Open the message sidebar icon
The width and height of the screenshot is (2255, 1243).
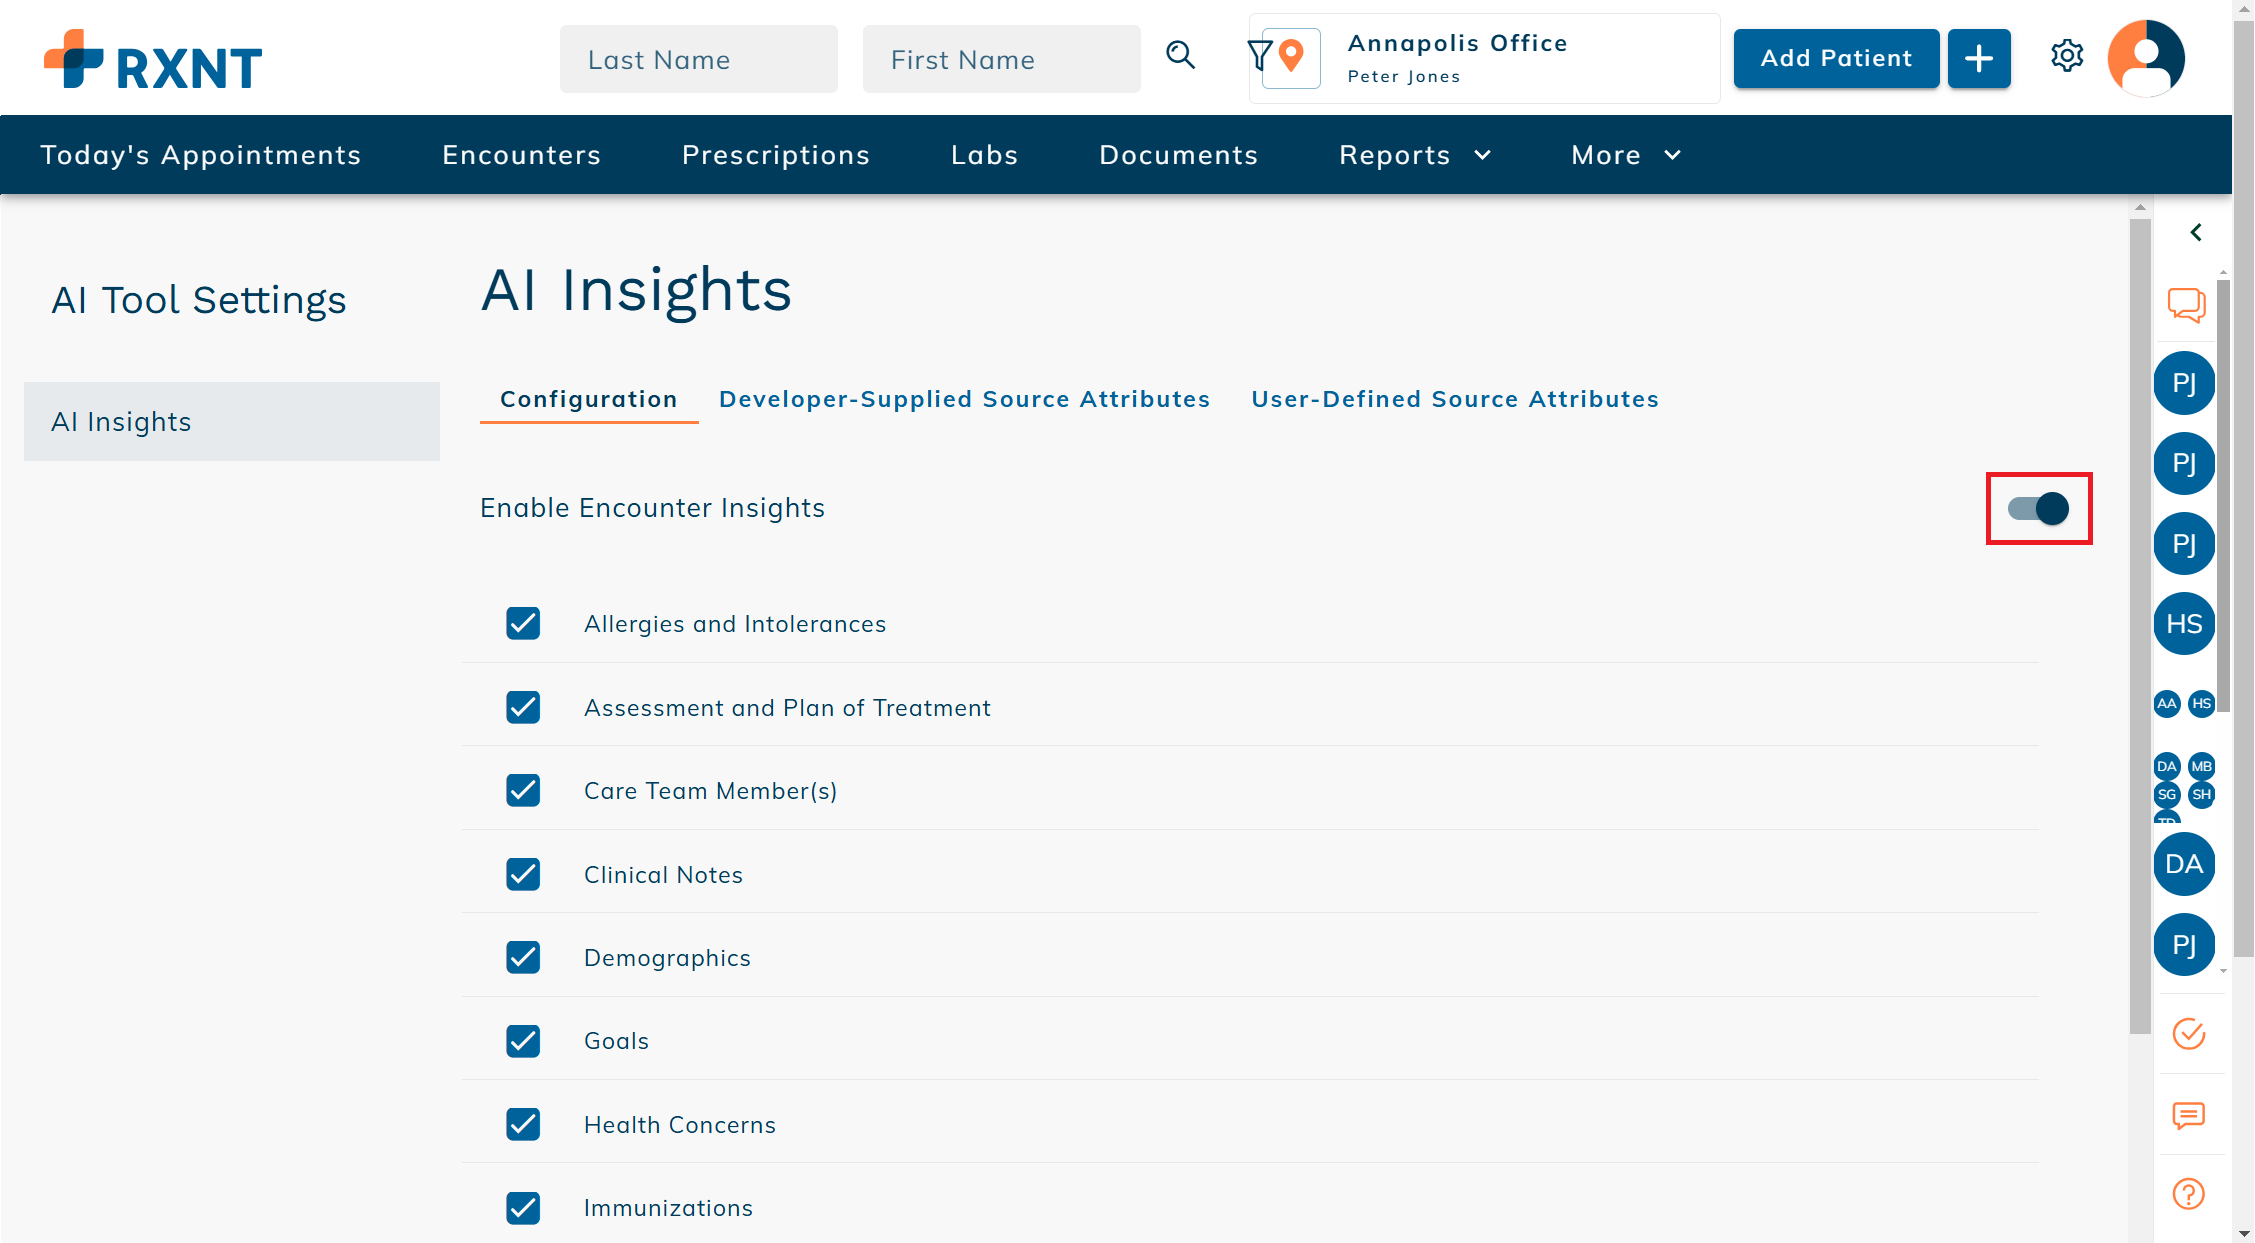pyautogui.click(x=2188, y=1114)
